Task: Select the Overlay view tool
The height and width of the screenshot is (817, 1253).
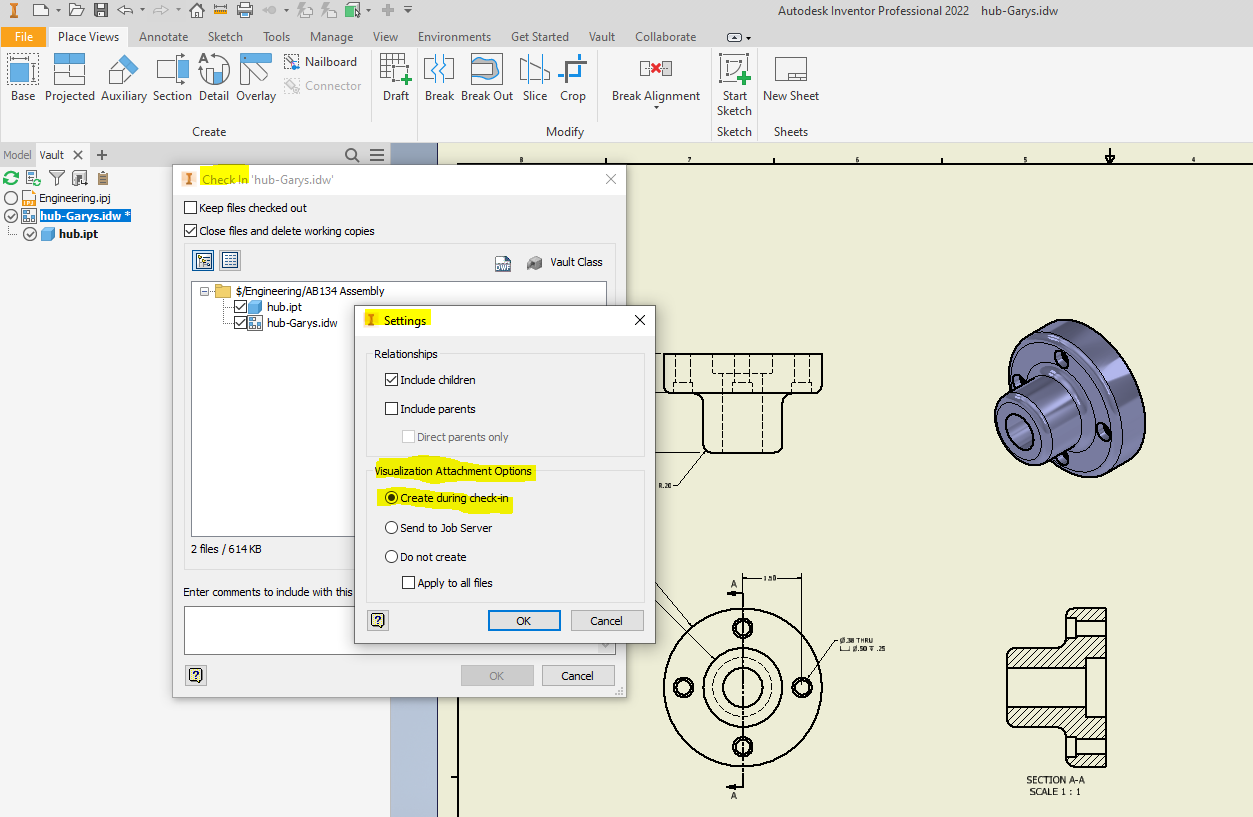Action: (x=256, y=78)
